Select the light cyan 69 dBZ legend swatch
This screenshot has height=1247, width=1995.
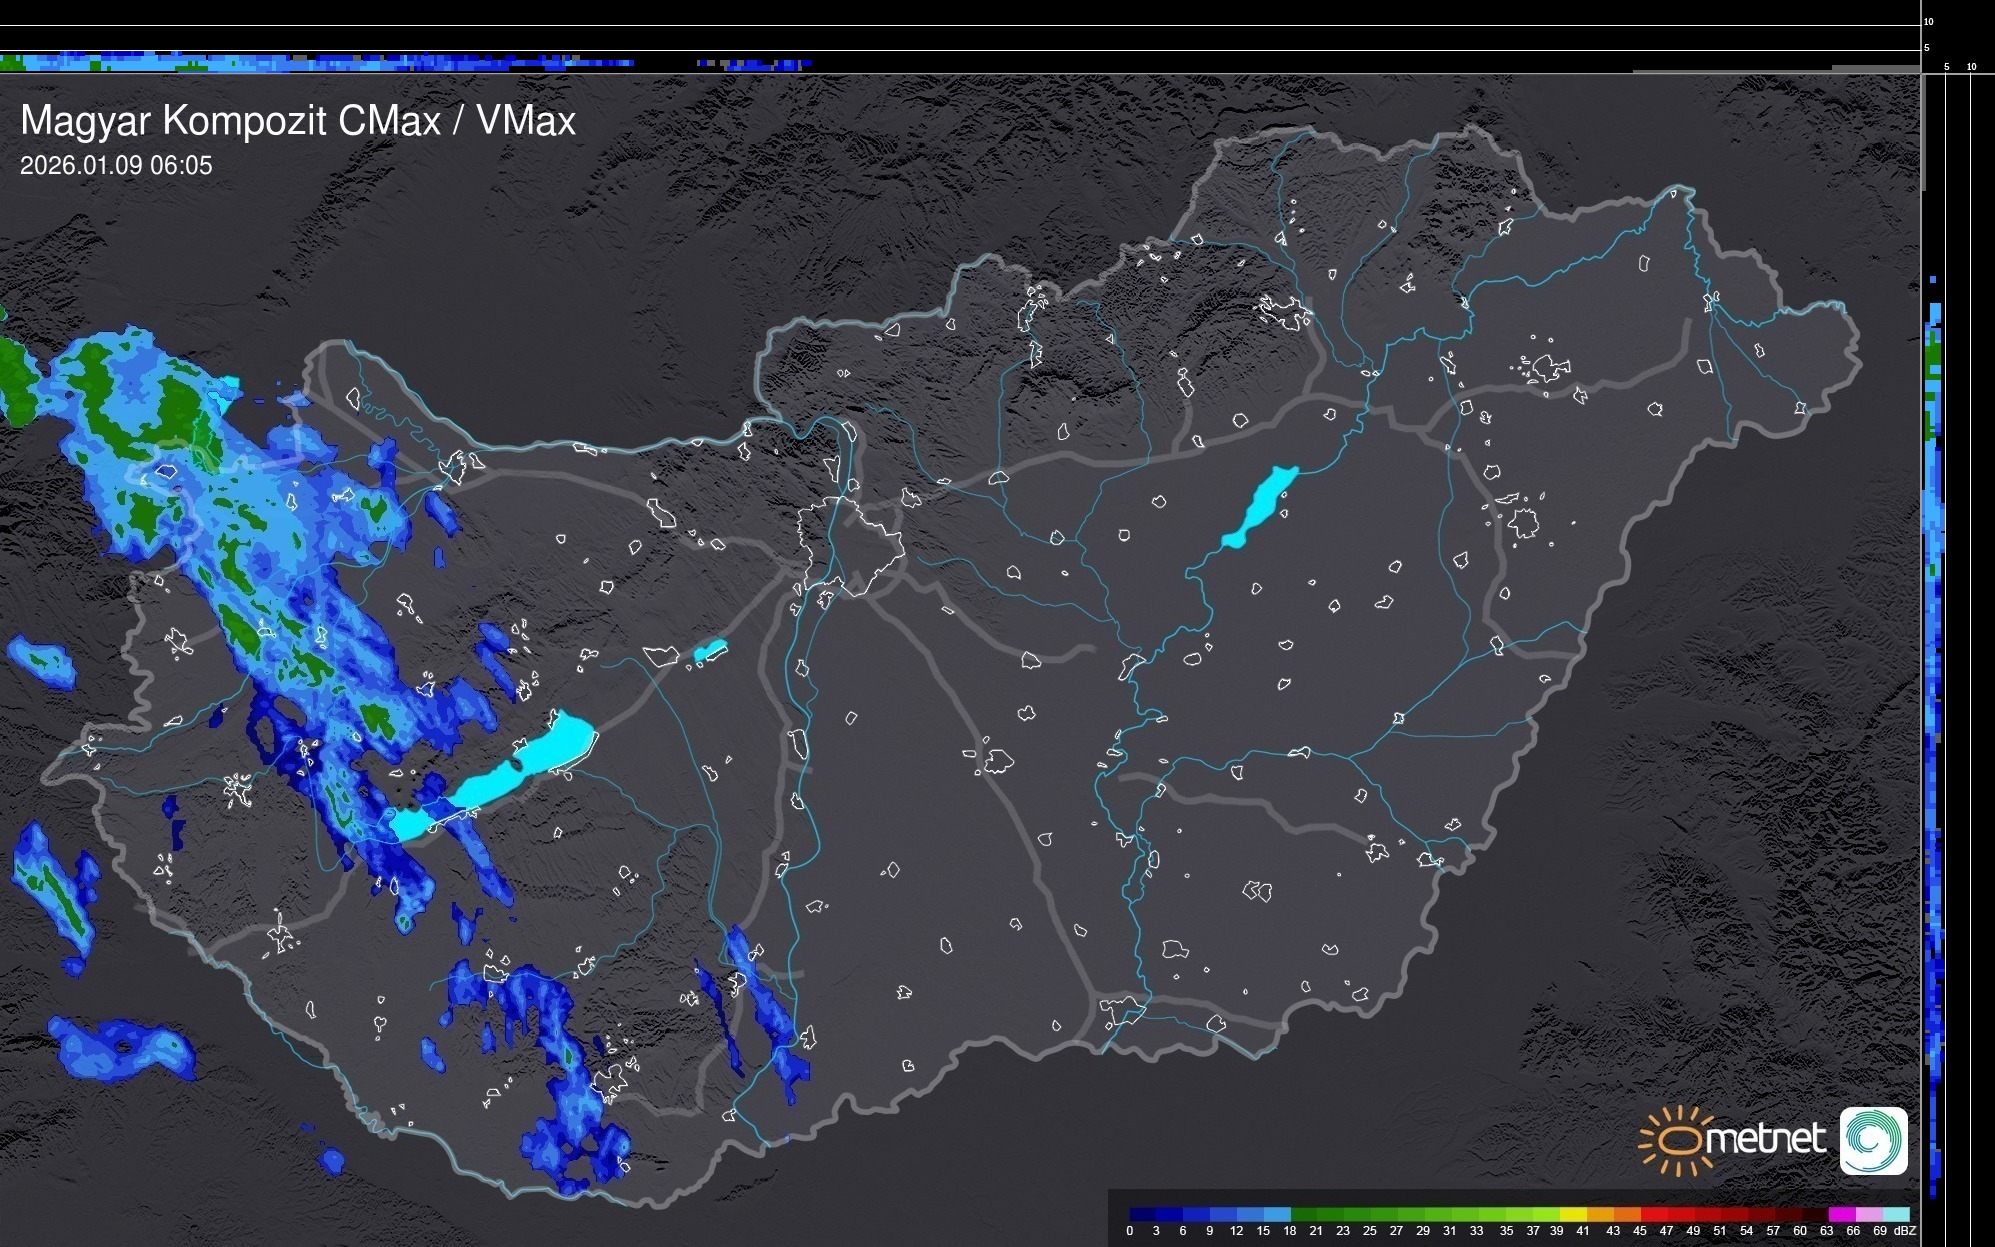click(1895, 1214)
